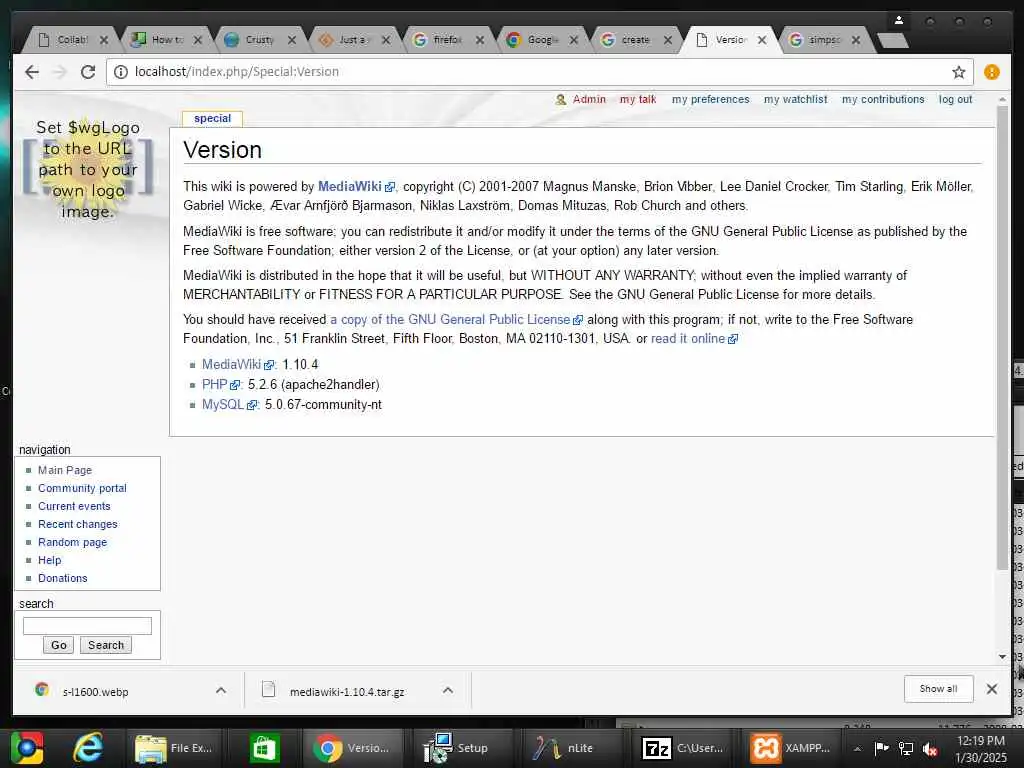Image resolution: width=1024 pixels, height=768 pixels.
Task: Open my preferences
Action: 711,99
